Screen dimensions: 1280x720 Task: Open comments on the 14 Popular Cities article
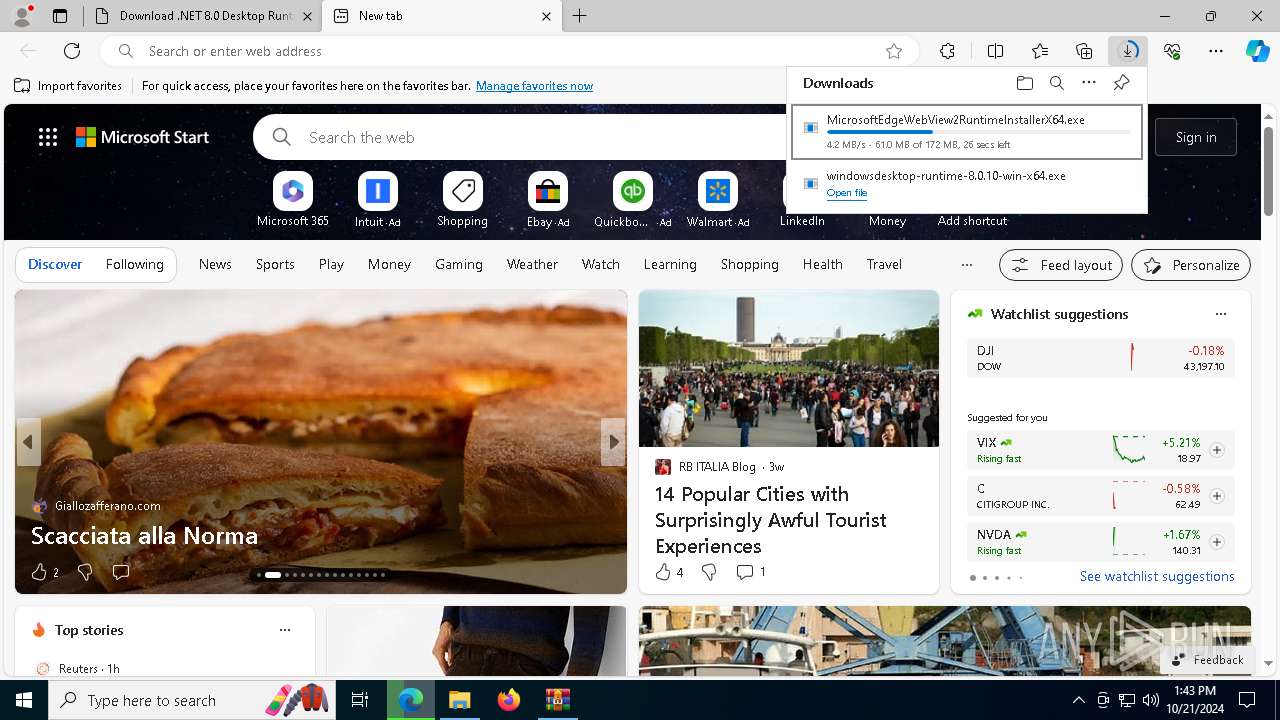751,572
